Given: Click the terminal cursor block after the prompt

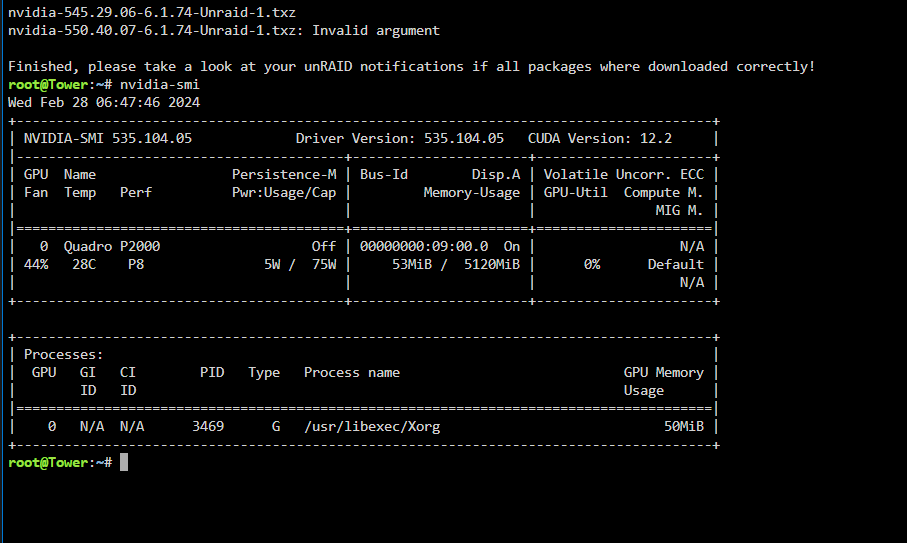Looking at the screenshot, I should pyautogui.click(x=124, y=462).
